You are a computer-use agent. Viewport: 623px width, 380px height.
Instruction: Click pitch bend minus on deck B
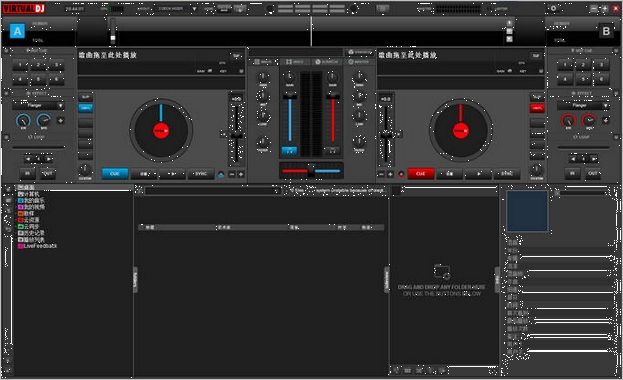[381, 174]
